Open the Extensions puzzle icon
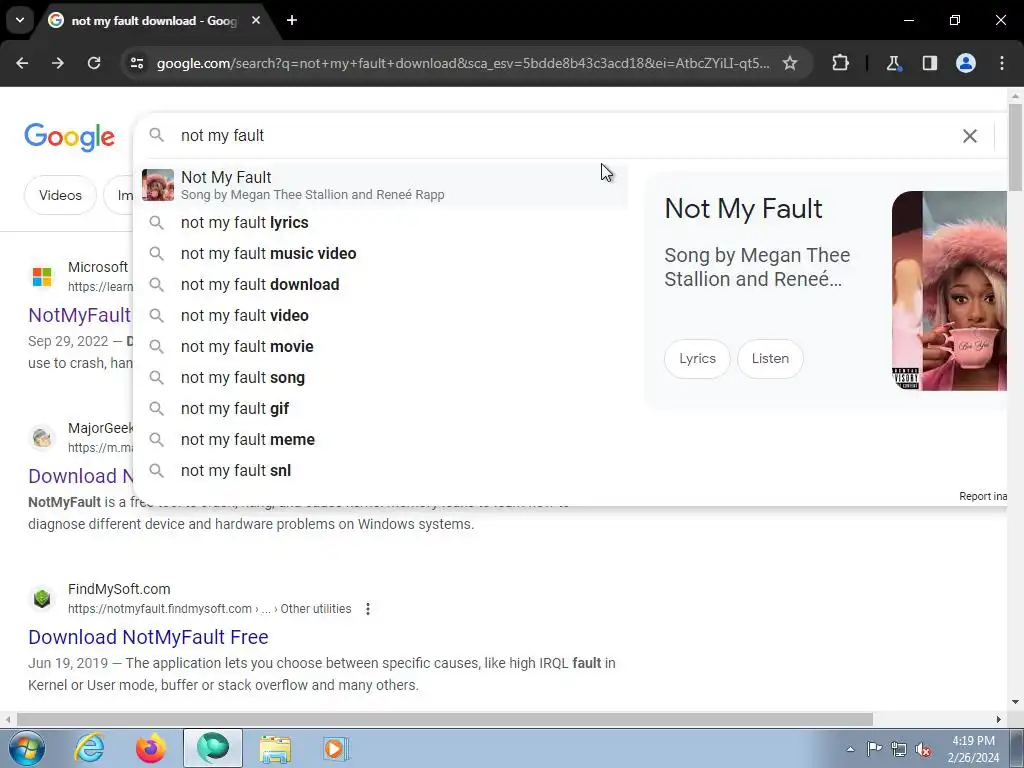Image resolution: width=1024 pixels, height=768 pixels. (840, 63)
